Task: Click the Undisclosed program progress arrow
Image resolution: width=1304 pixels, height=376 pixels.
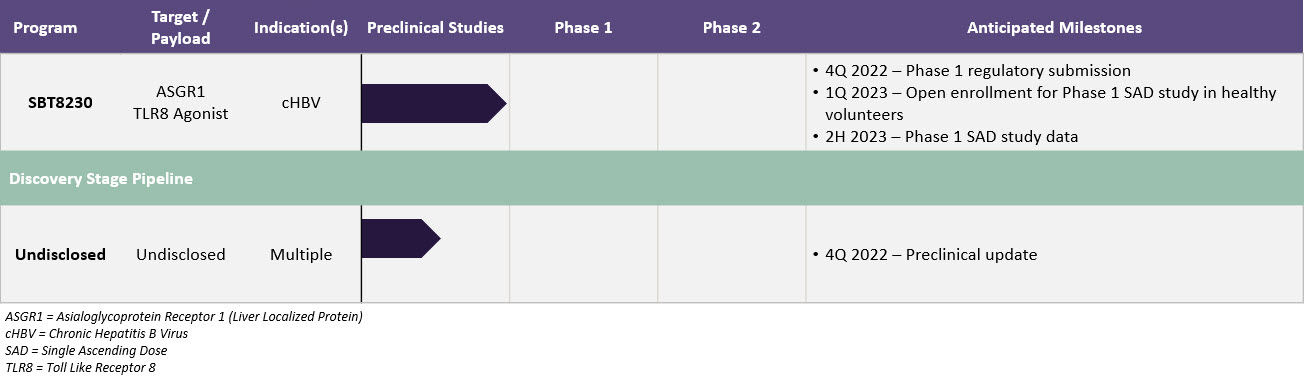Action: tap(401, 238)
